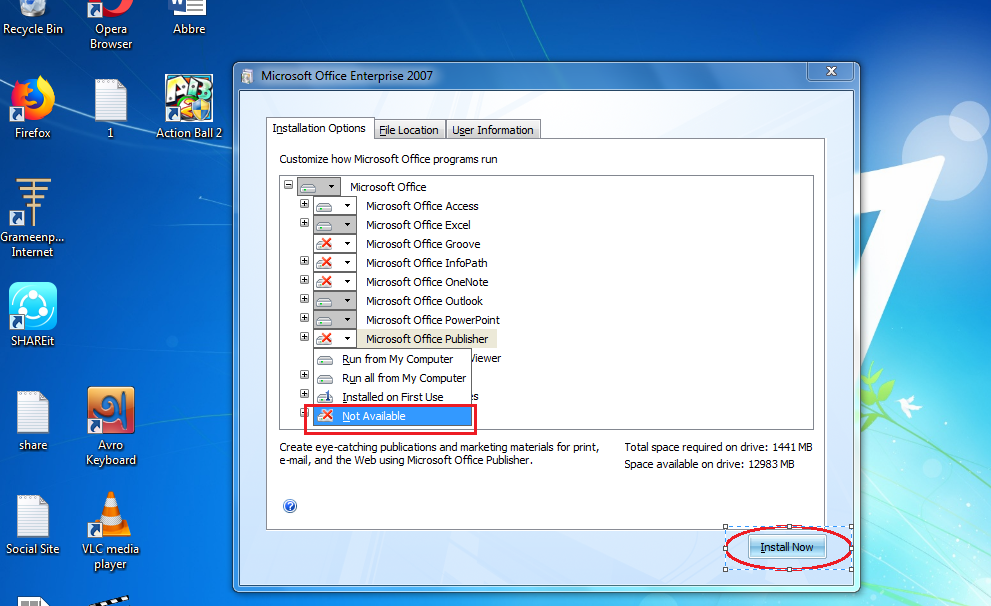Select the Microsoft Office Outlook row
Viewport: 991px width, 606px height.
click(x=424, y=301)
